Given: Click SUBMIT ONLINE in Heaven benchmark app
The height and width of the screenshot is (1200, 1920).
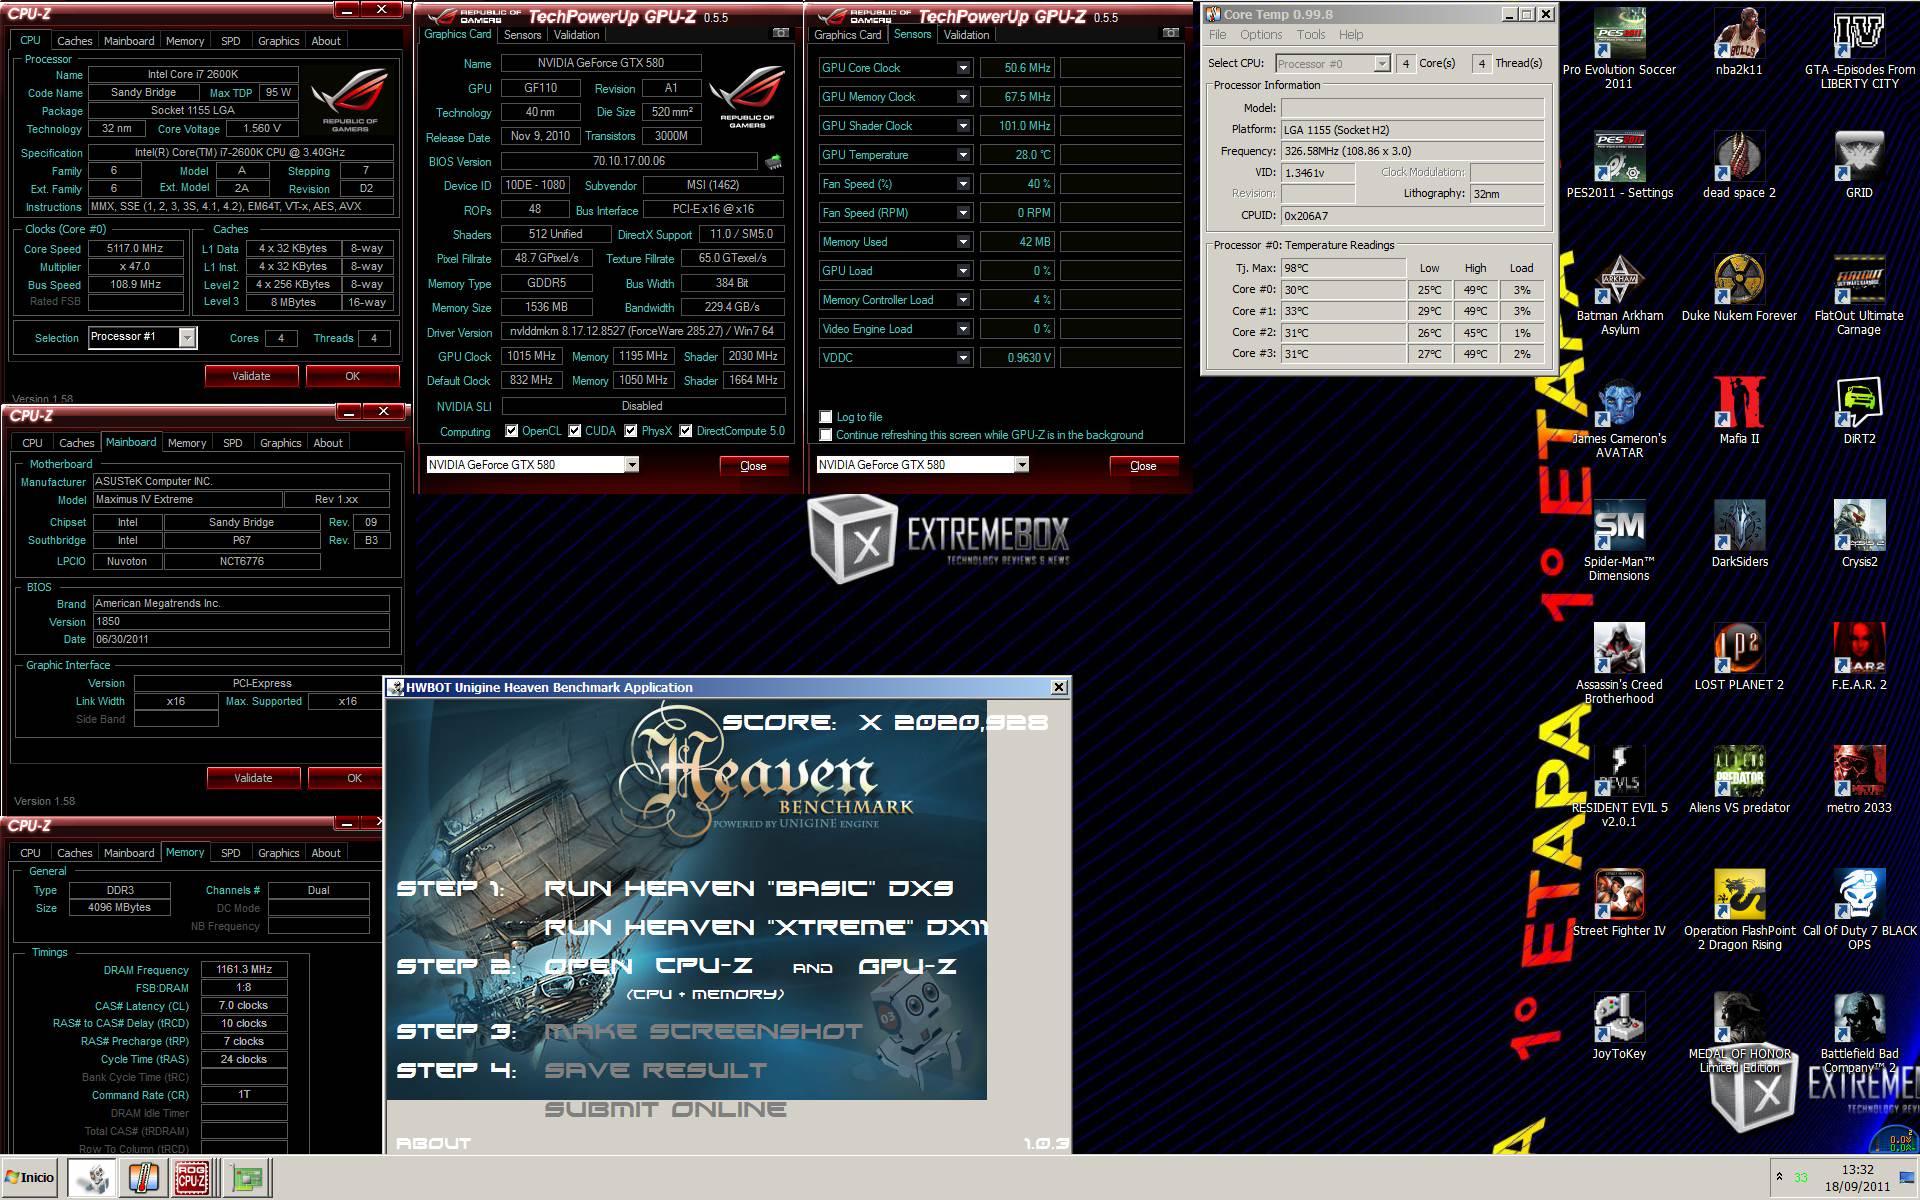Looking at the screenshot, I should 665,1109.
